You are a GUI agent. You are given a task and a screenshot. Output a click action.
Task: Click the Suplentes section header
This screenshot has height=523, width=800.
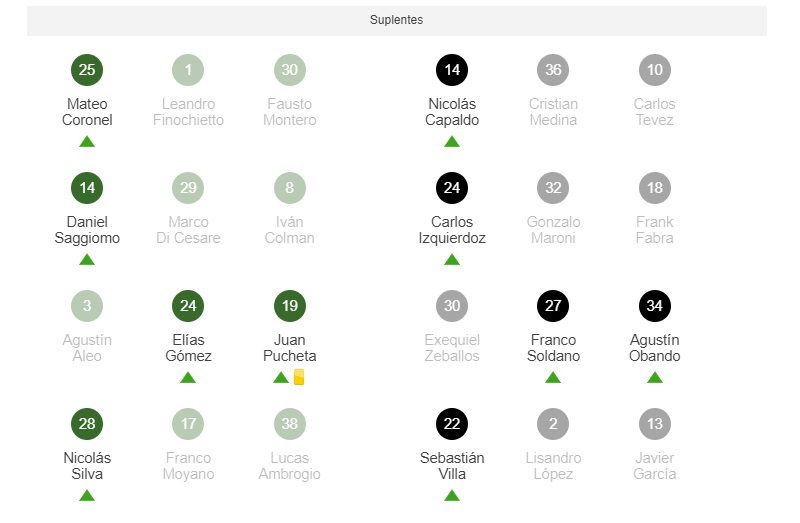click(x=397, y=20)
